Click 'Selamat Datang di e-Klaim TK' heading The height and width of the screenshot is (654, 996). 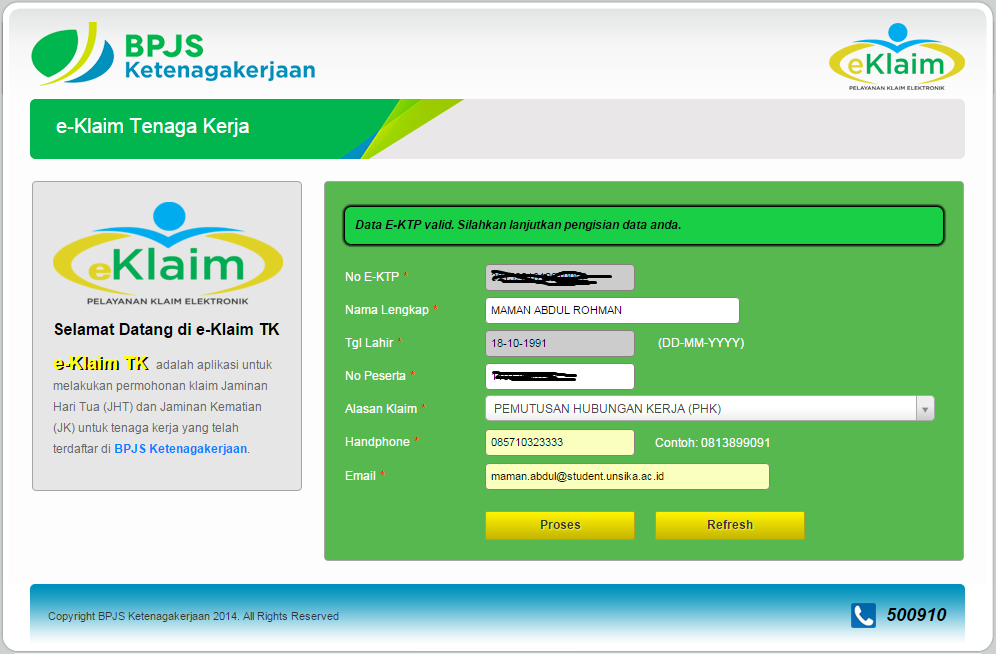coord(166,330)
